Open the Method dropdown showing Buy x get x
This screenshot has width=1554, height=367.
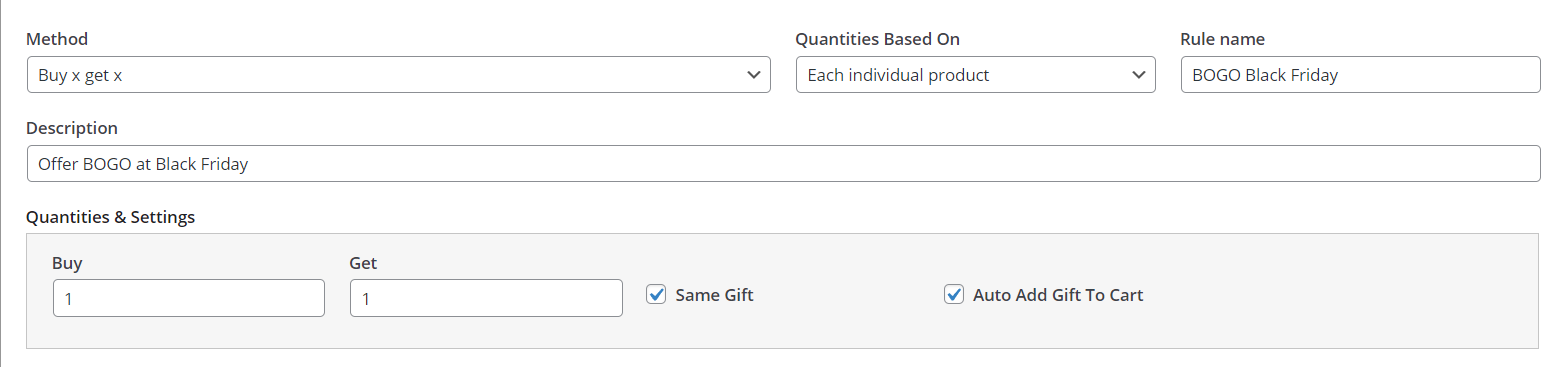(398, 75)
